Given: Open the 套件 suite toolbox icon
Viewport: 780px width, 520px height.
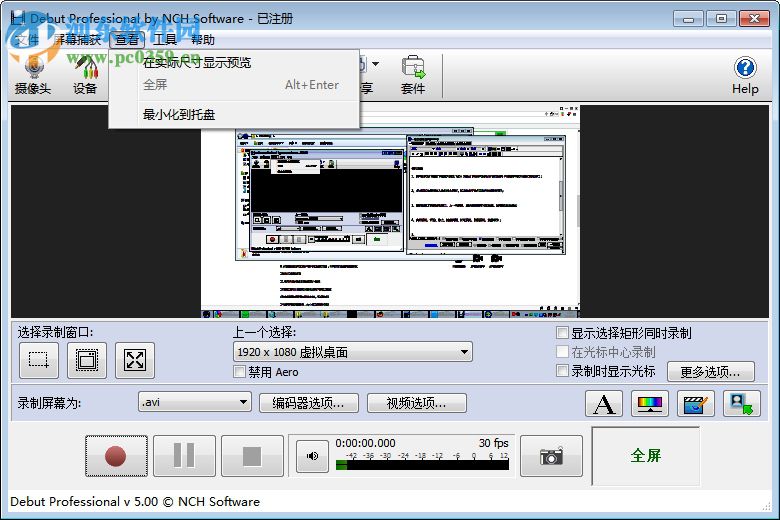Looking at the screenshot, I should [413, 75].
